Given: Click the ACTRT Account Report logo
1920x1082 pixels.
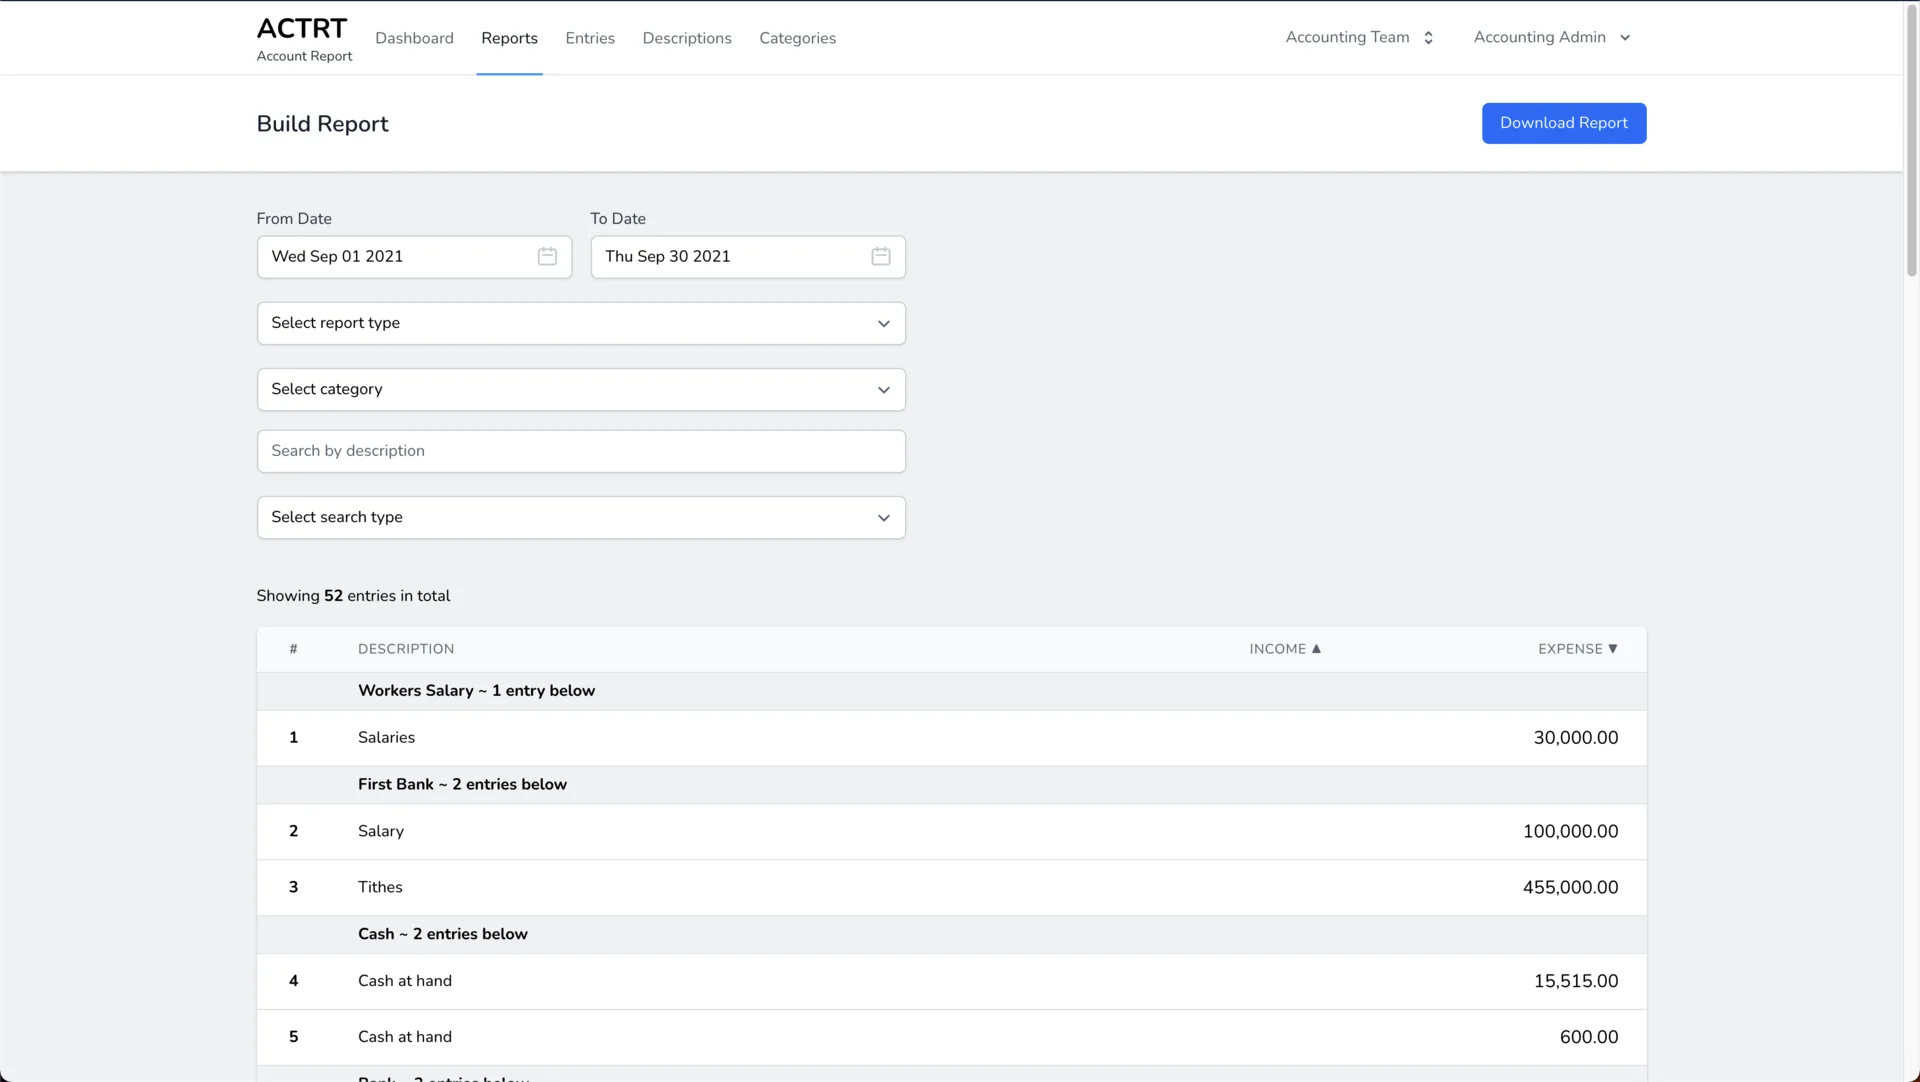Looking at the screenshot, I should pos(304,39).
